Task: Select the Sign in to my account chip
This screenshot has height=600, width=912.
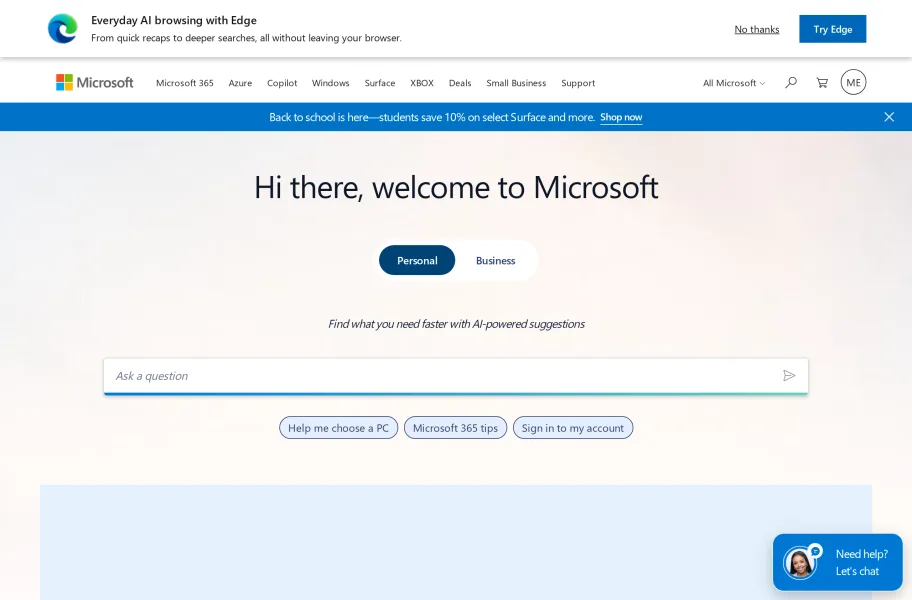Action: 573,428
